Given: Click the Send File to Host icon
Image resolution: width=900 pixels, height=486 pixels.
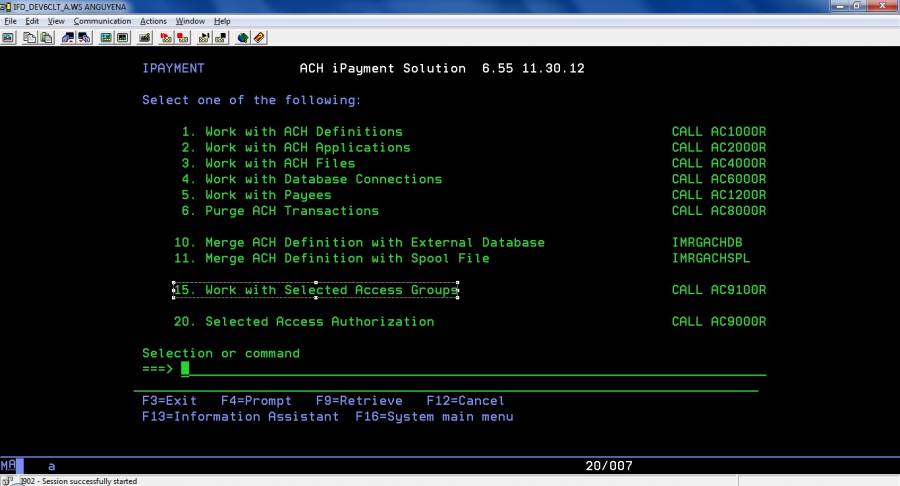Looking at the screenshot, I should (x=68, y=38).
